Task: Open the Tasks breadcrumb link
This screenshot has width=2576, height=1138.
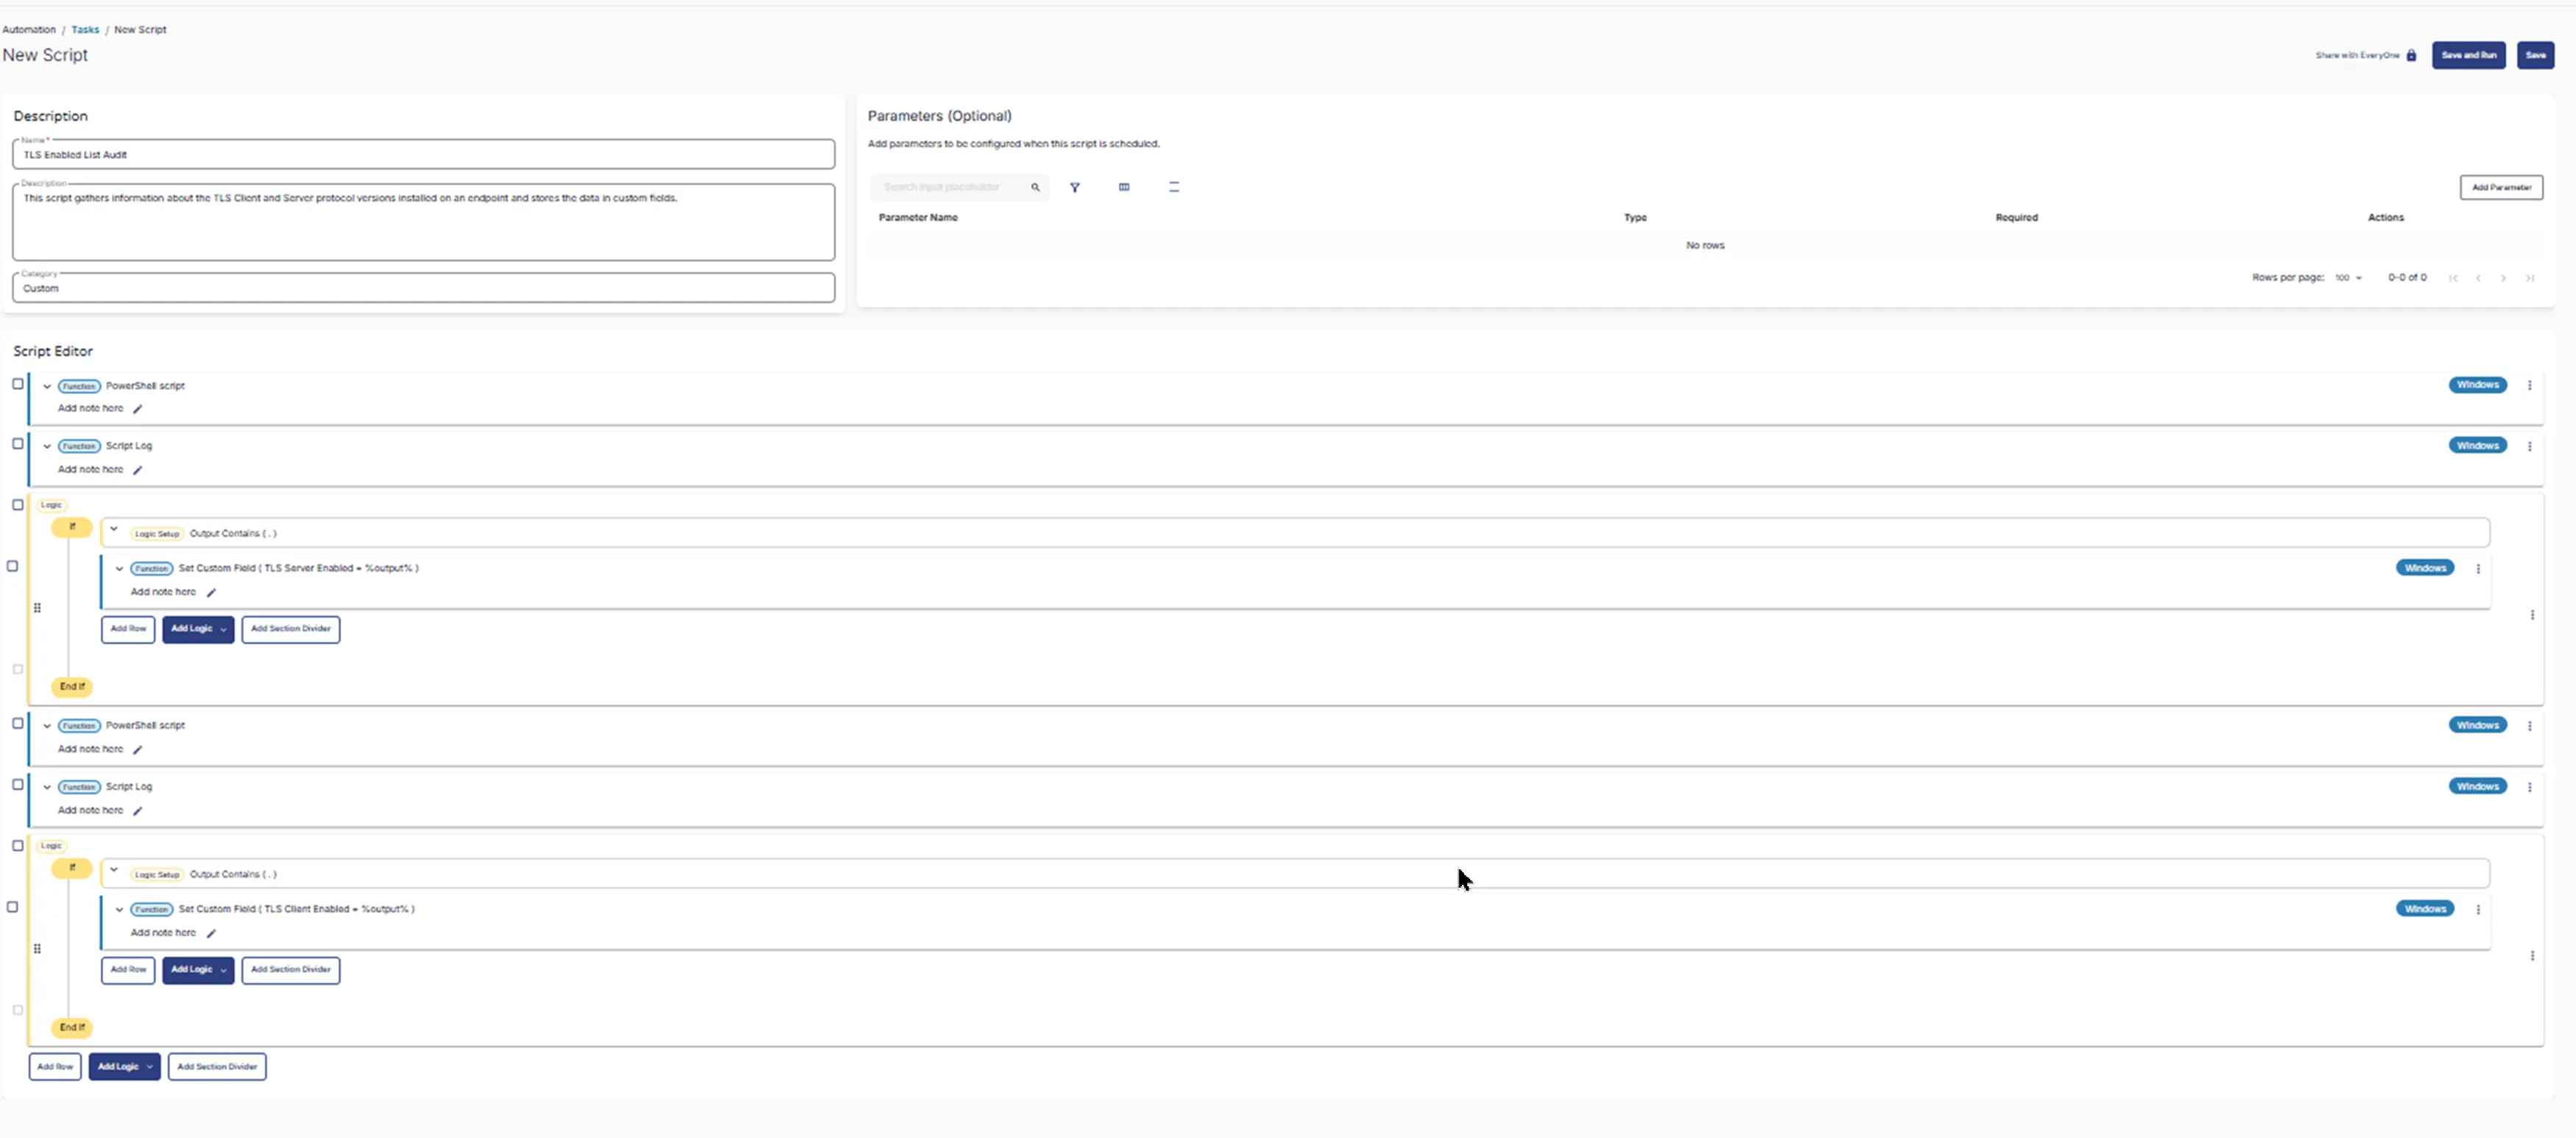Action: coord(85,30)
